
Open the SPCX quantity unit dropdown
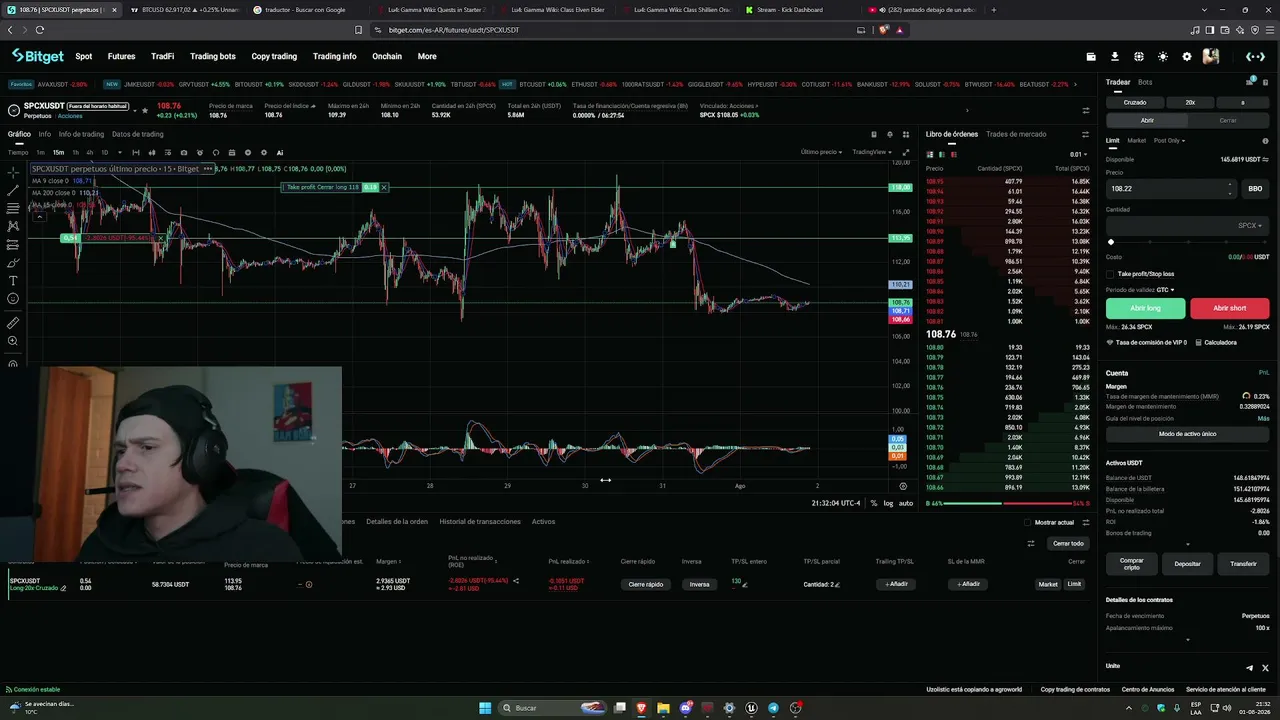[1250, 226]
